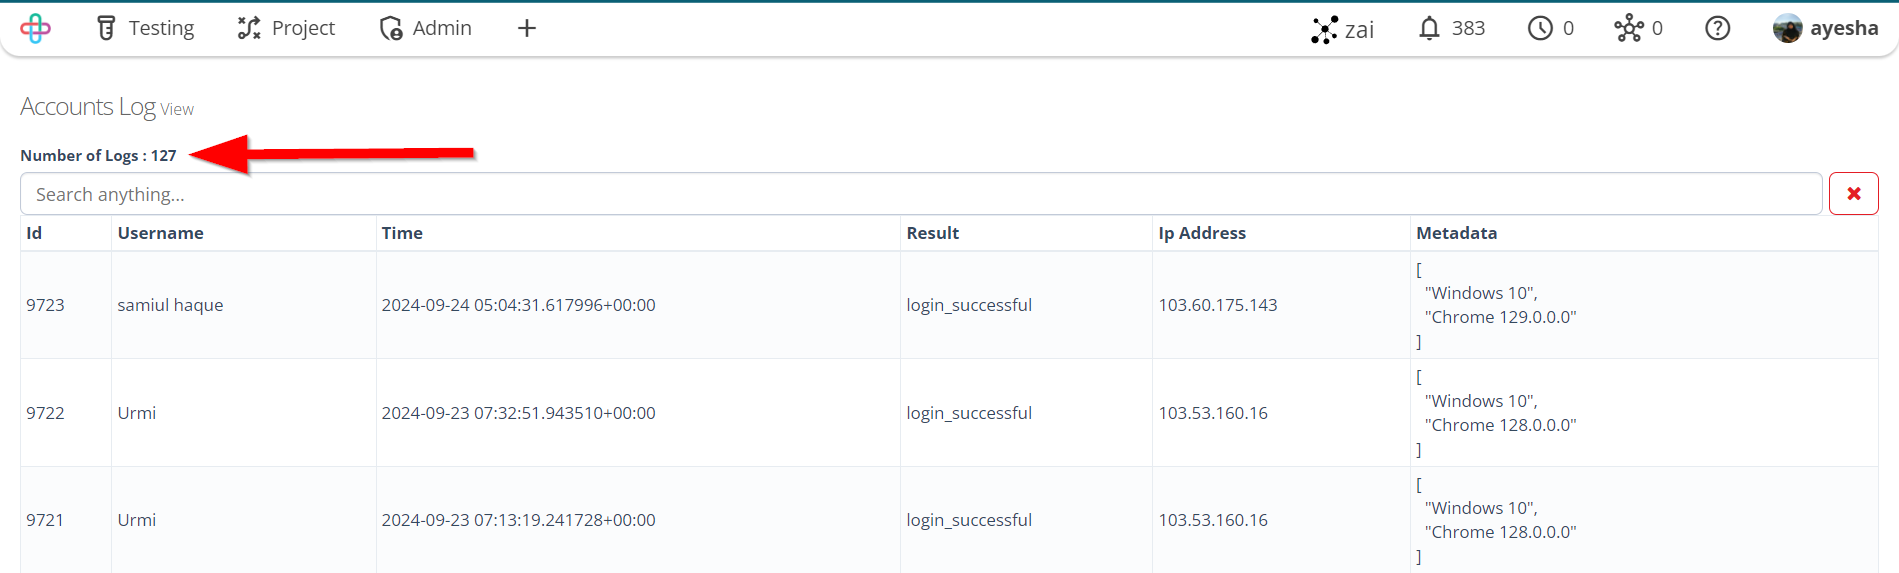Screen dimensions: 1899x573
Task: Click the Username column header
Action: [x=160, y=233]
